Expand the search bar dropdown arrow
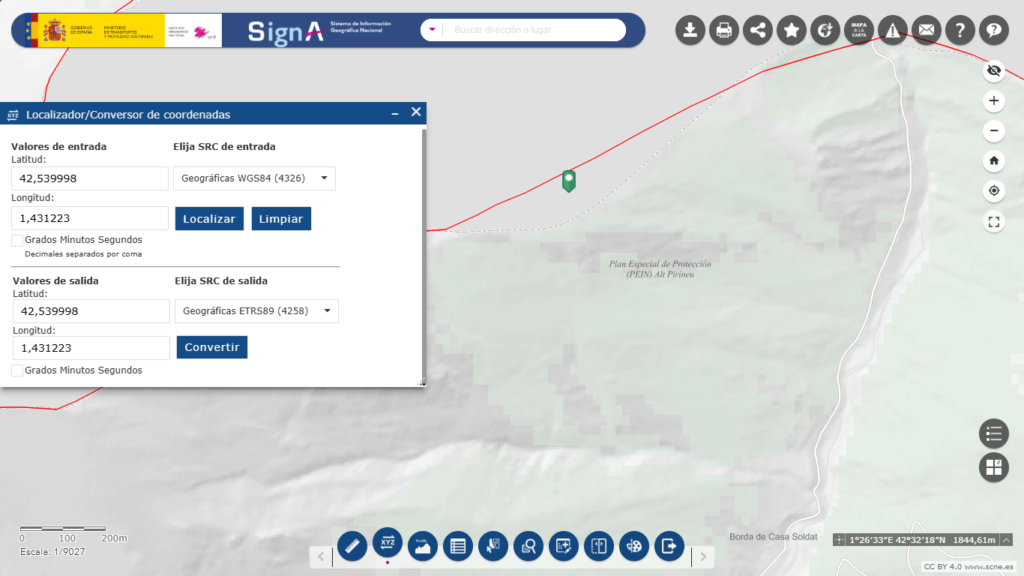This screenshot has height=576, width=1024. [x=432, y=30]
